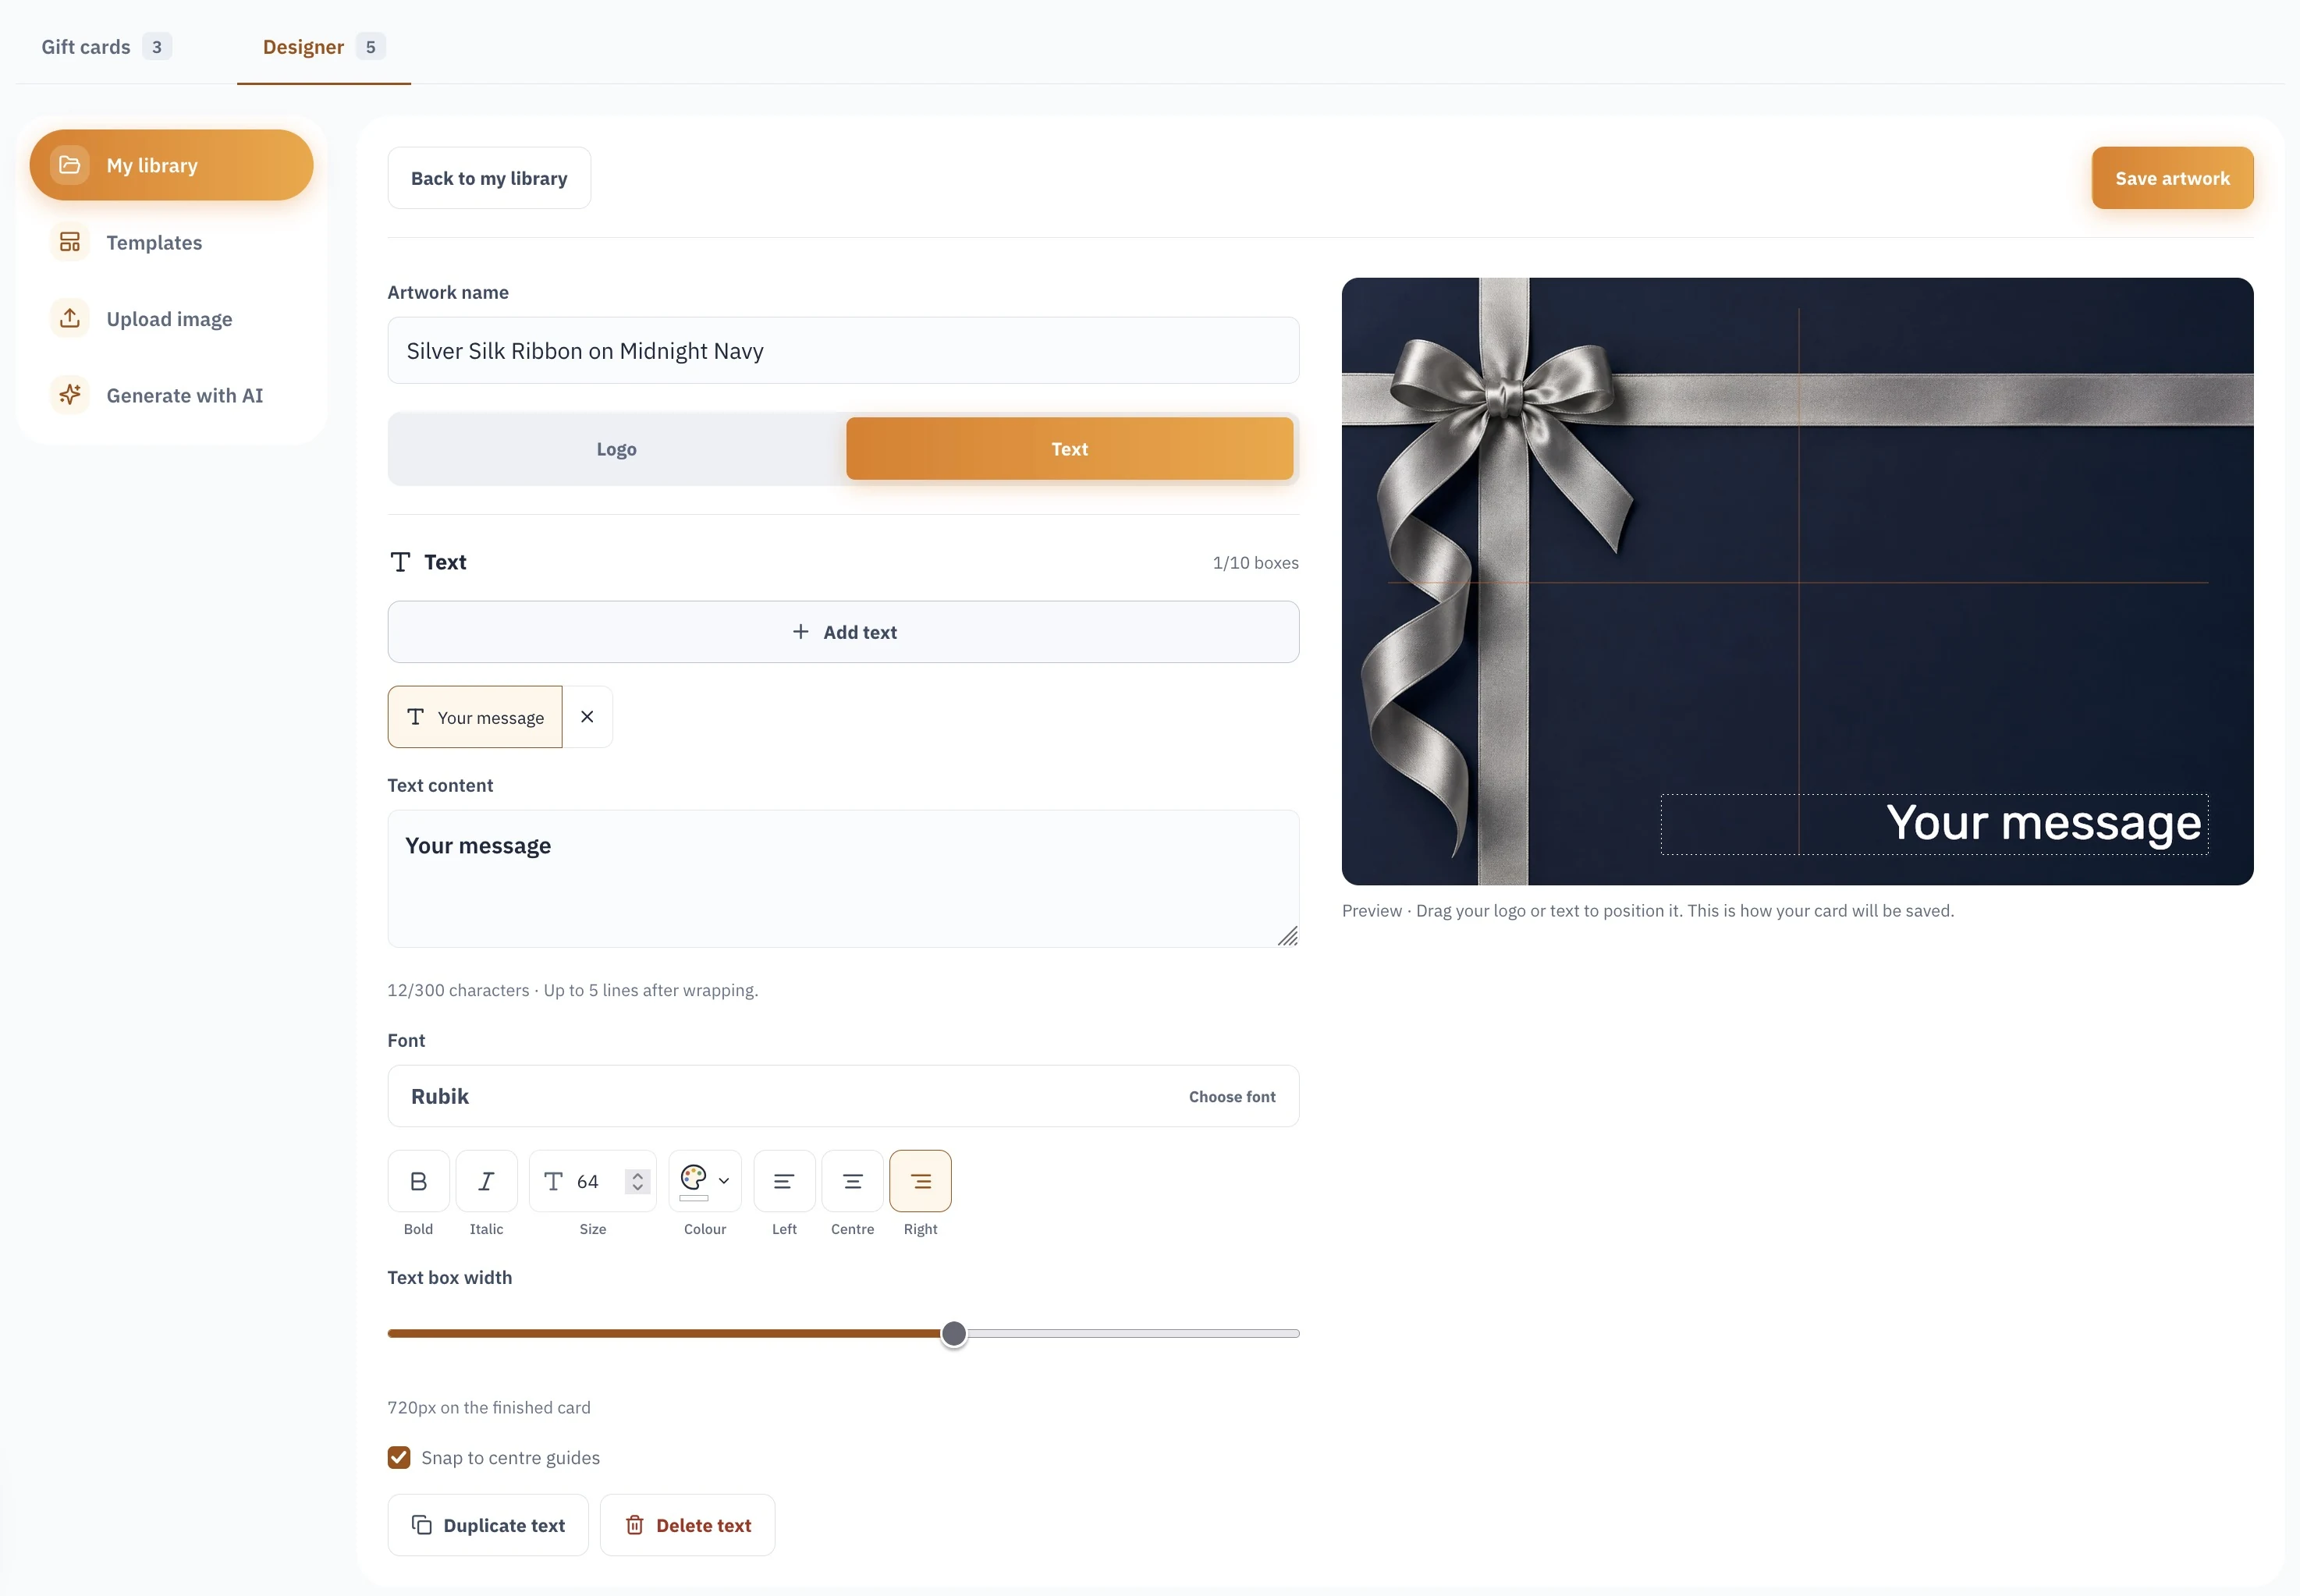Open the text Colour palette dropdown
The width and height of the screenshot is (2300, 1596).
point(705,1182)
